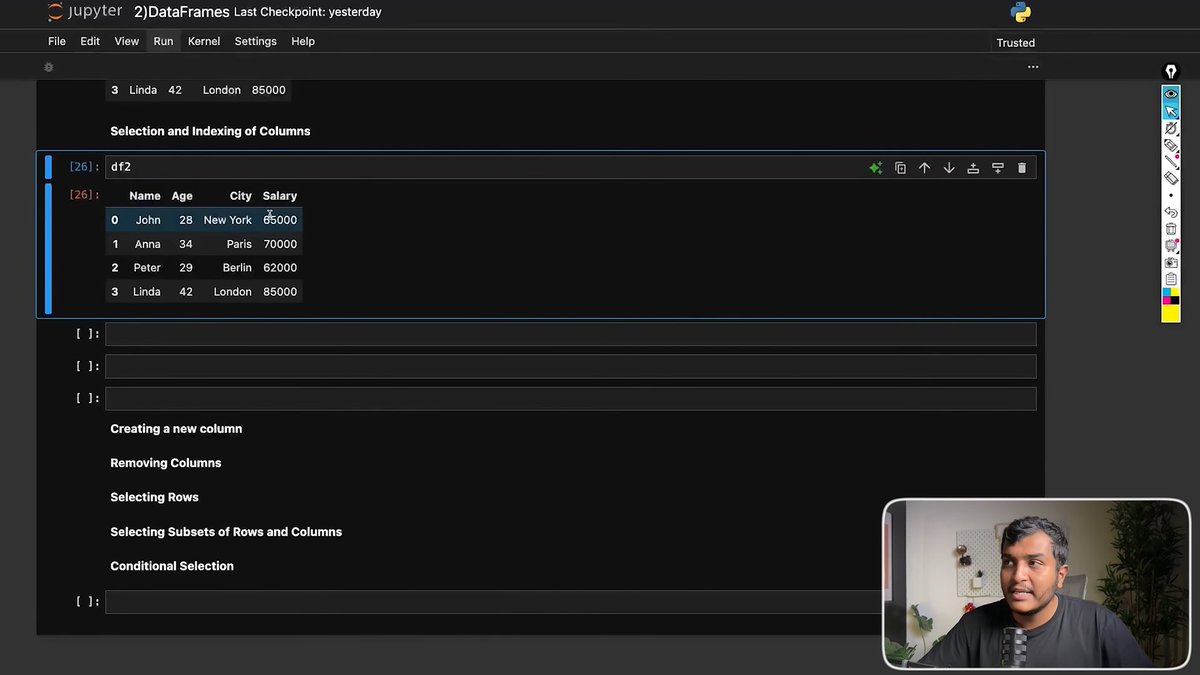Image resolution: width=1200 pixels, height=675 pixels.
Task: Open the Run menu
Action: 163,41
